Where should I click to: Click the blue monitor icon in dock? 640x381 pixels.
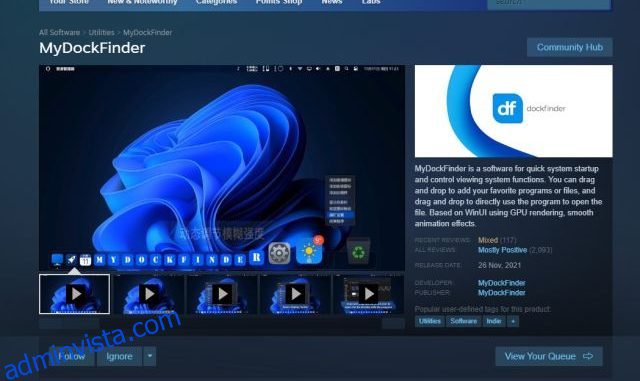point(57,259)
